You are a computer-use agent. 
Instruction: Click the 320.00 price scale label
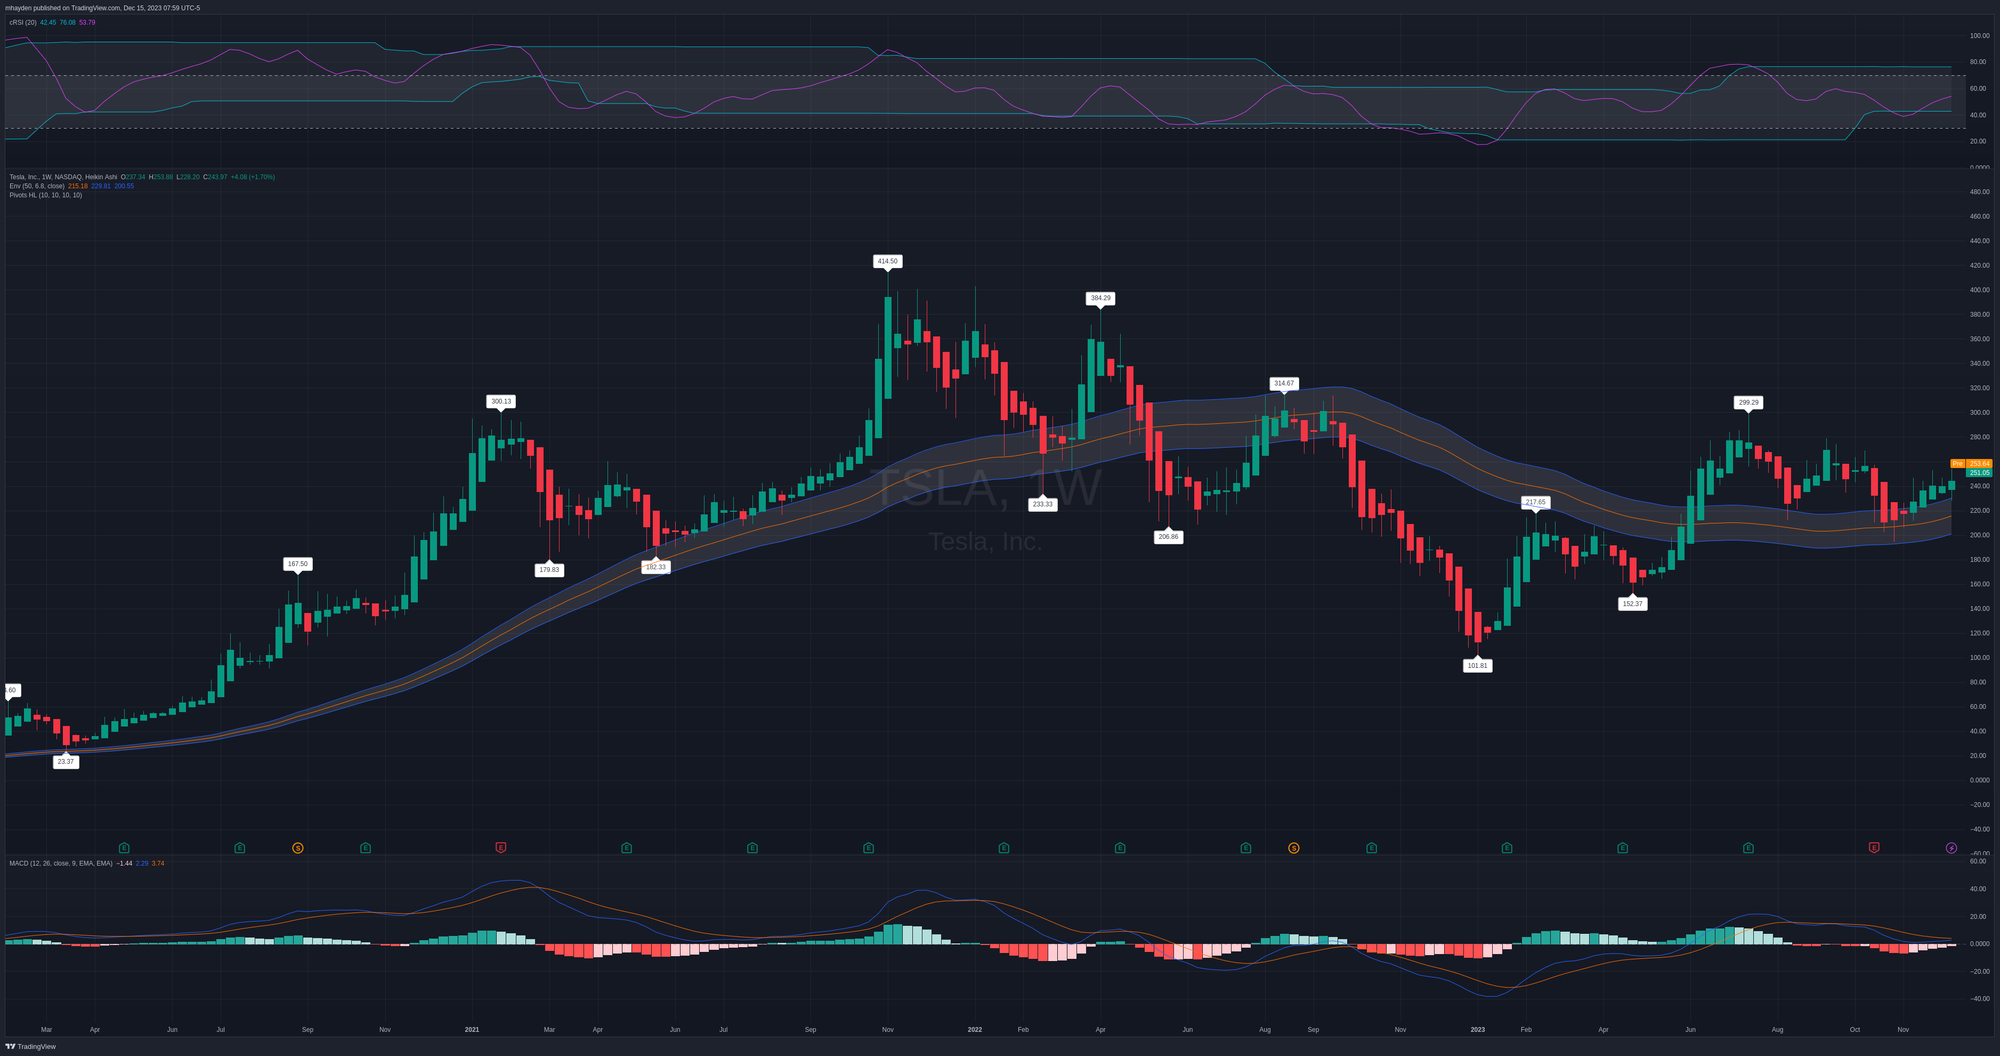pos(1979,388)
